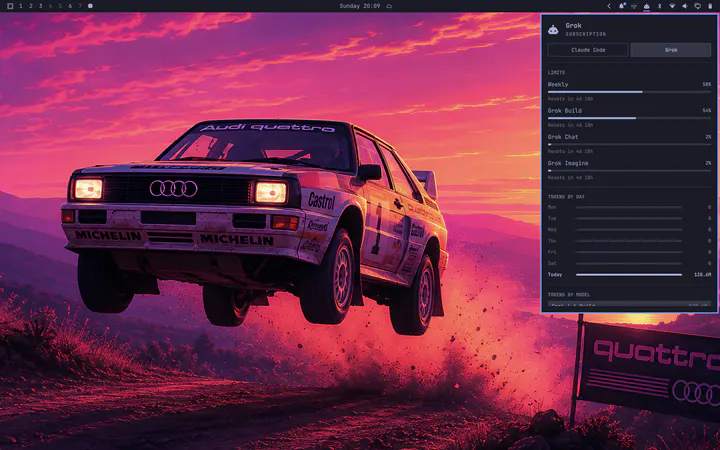
Task: Click the partially visible model row at panel bottom
Action: (629, 304)
